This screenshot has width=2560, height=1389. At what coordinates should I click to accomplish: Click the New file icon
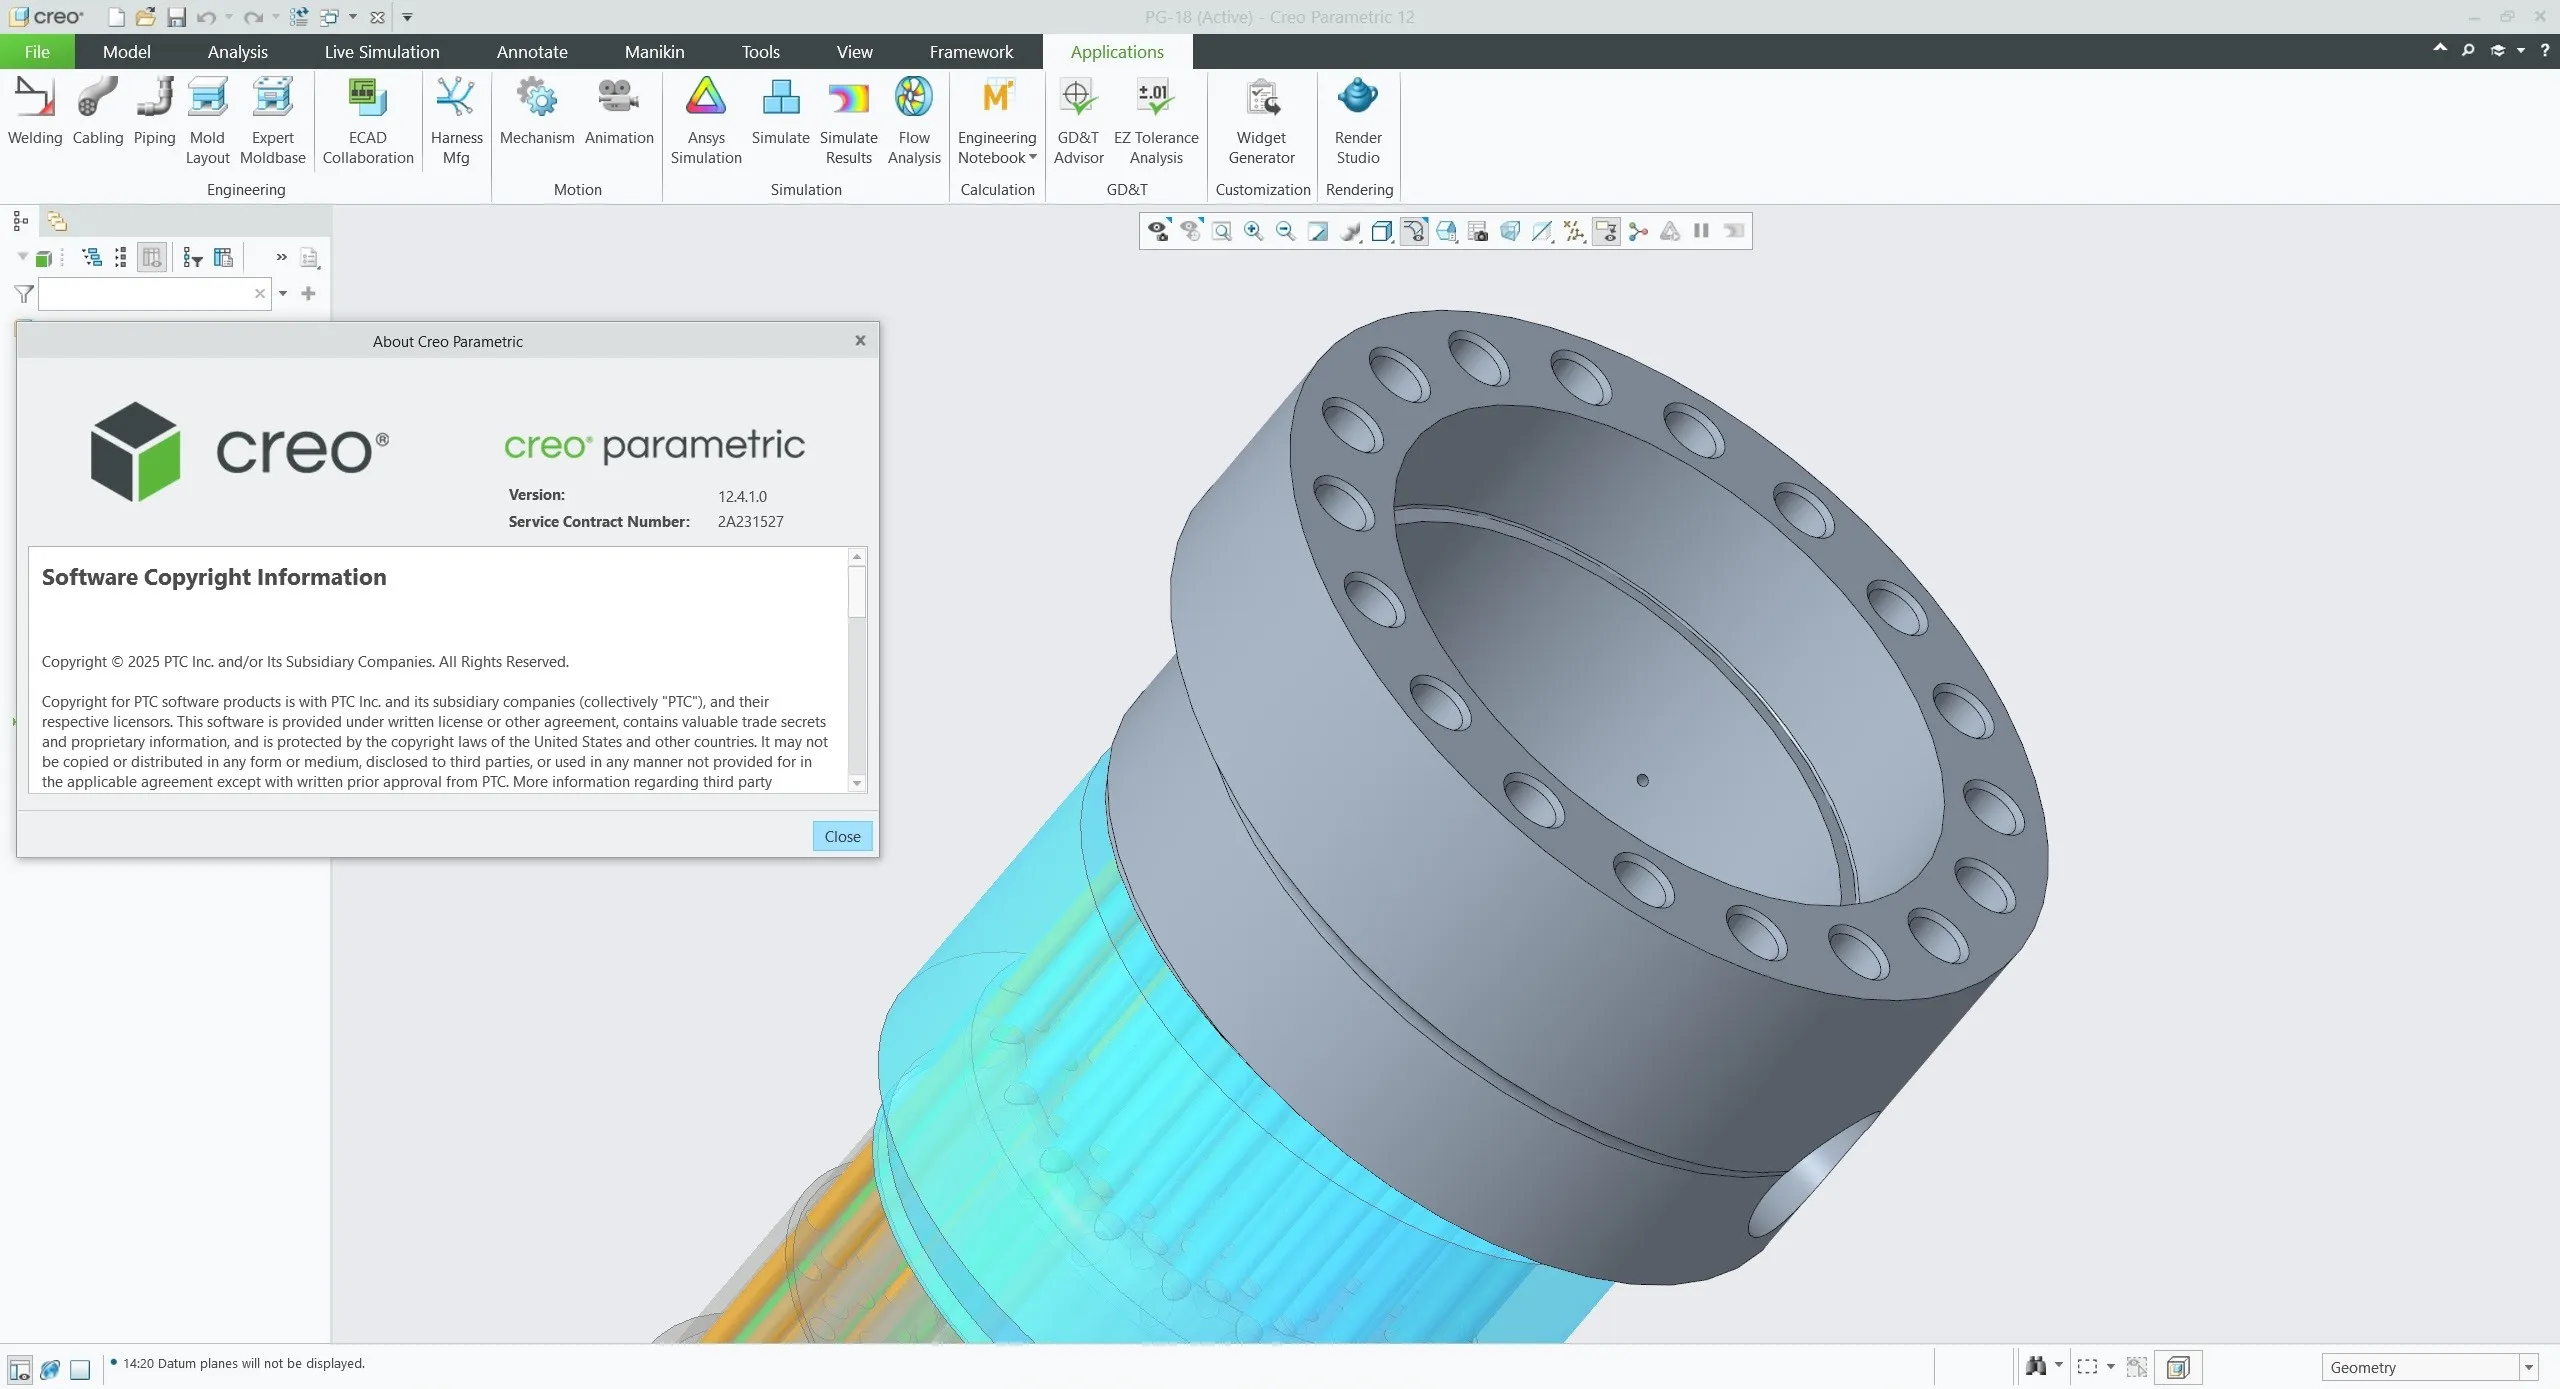coord(116,17)
